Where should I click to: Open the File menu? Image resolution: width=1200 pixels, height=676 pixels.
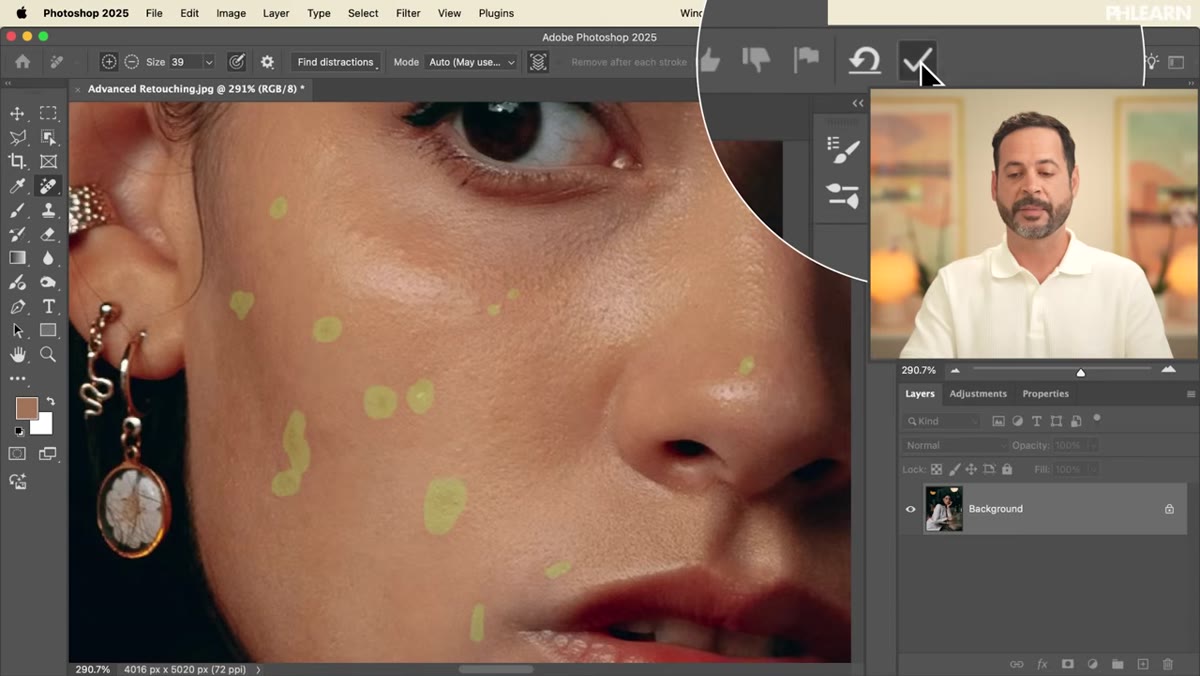click(154, 13)
